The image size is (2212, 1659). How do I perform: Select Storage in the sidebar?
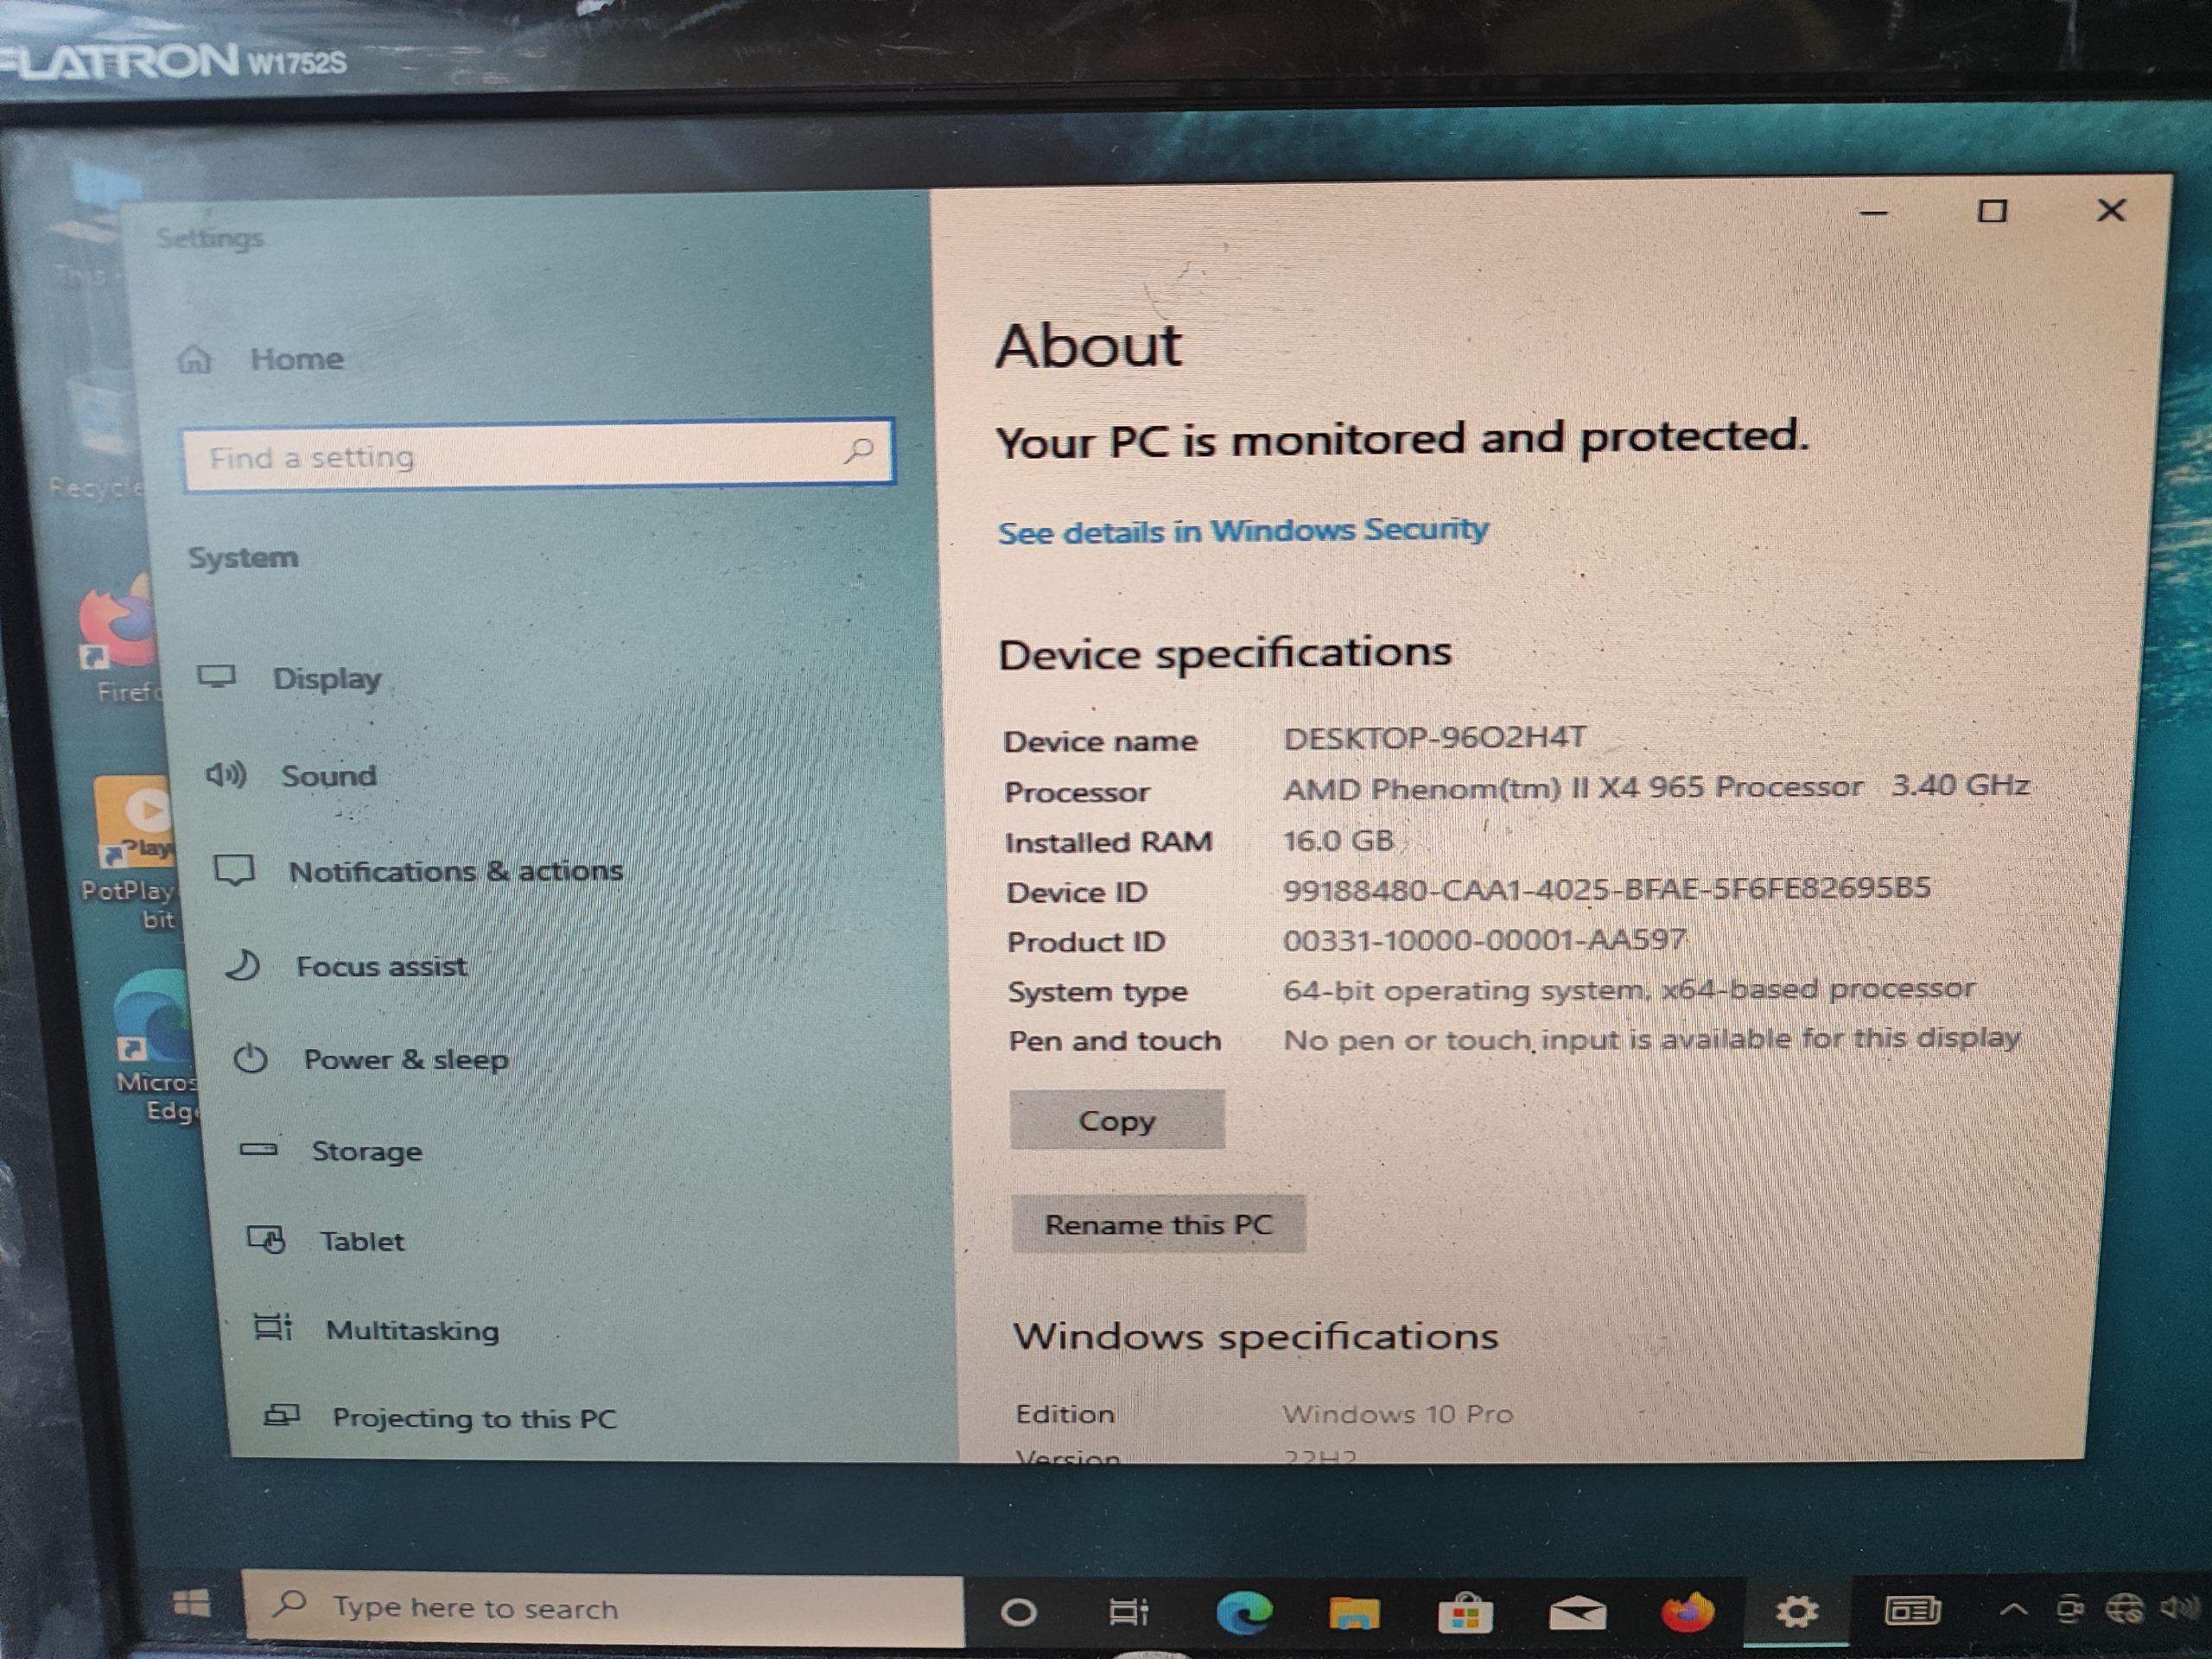pyautogui.click(x=366, y=1152)
